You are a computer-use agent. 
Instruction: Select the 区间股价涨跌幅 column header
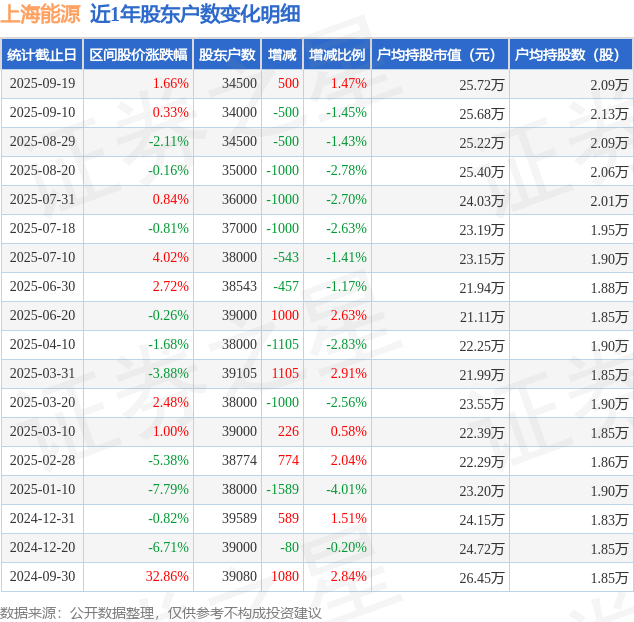137,55
